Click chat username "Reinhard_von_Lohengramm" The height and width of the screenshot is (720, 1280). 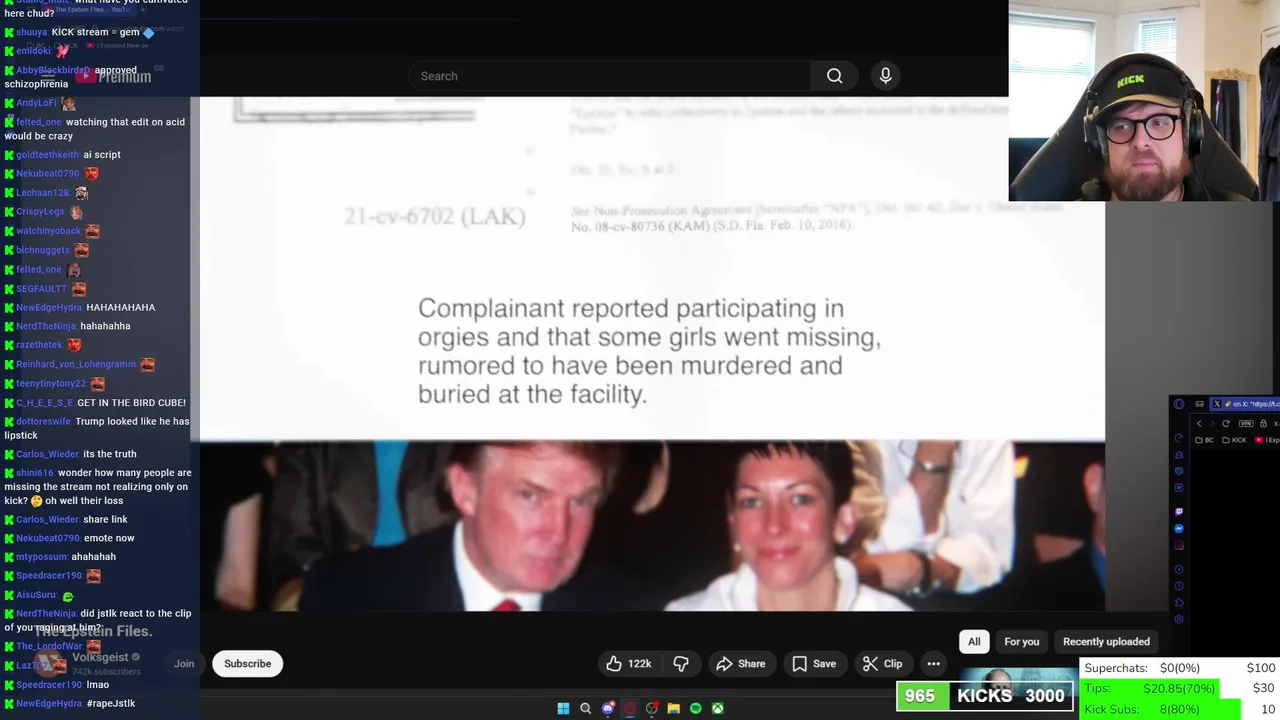(76, 365)
